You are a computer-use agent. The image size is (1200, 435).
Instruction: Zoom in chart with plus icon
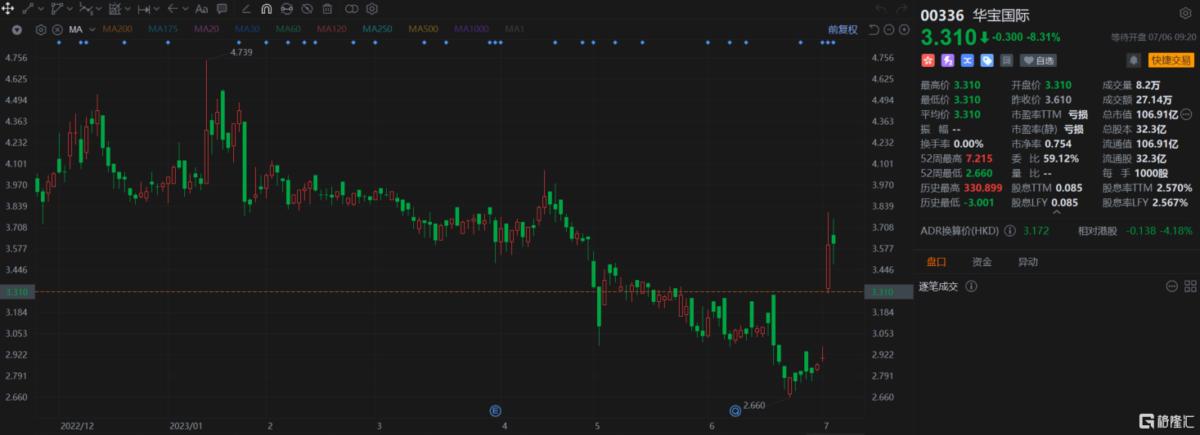point(904,30)
